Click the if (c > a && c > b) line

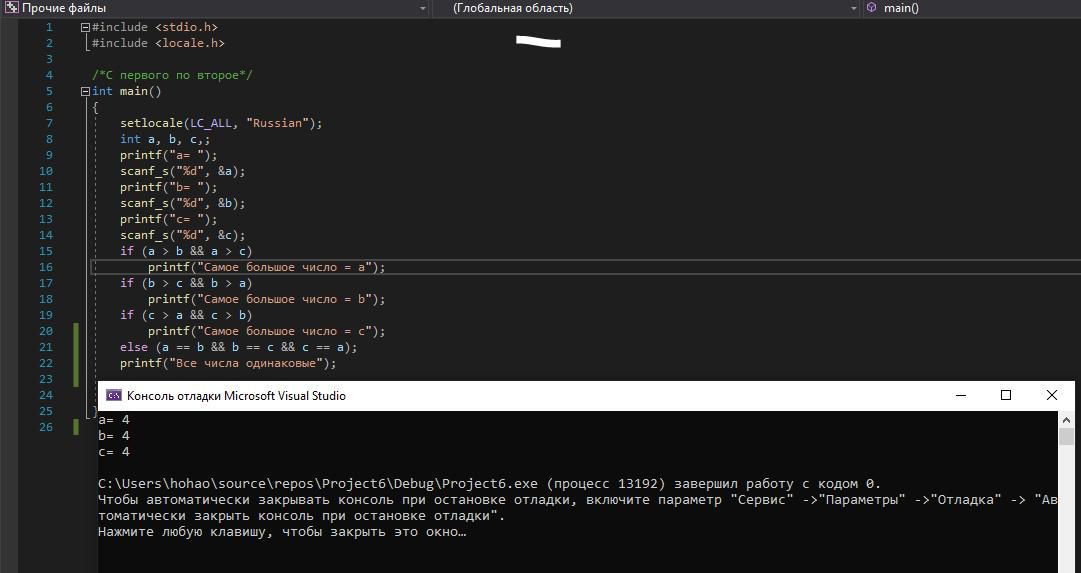click(x=186, y=314)
